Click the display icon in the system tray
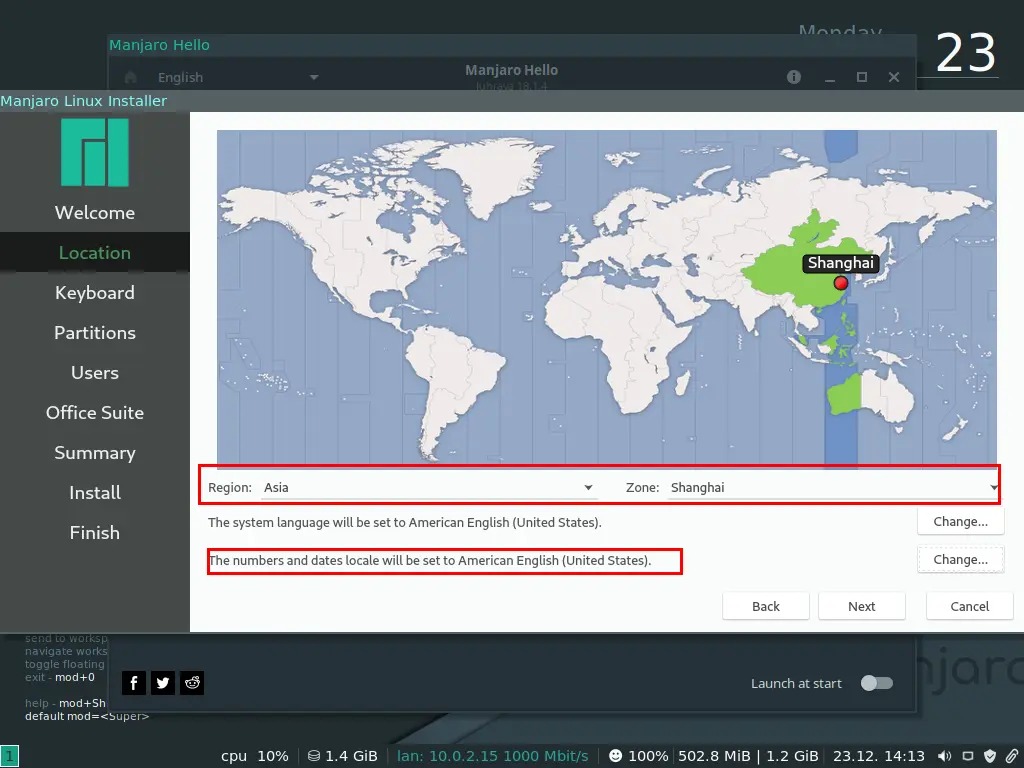The image size is (1024, 768). point(968,756)
